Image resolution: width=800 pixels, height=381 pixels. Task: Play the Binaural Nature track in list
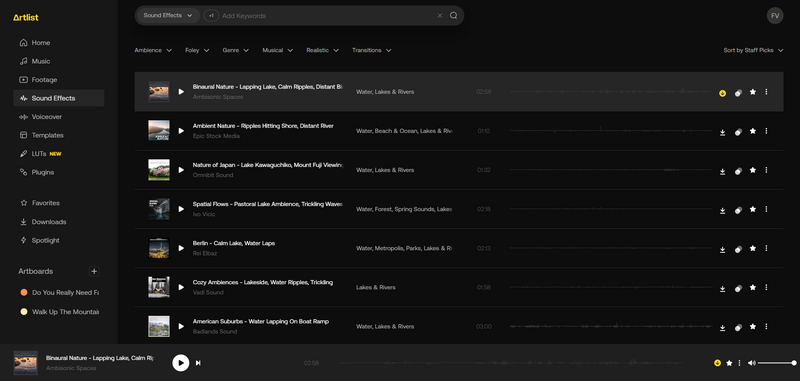tap(181, 92)
